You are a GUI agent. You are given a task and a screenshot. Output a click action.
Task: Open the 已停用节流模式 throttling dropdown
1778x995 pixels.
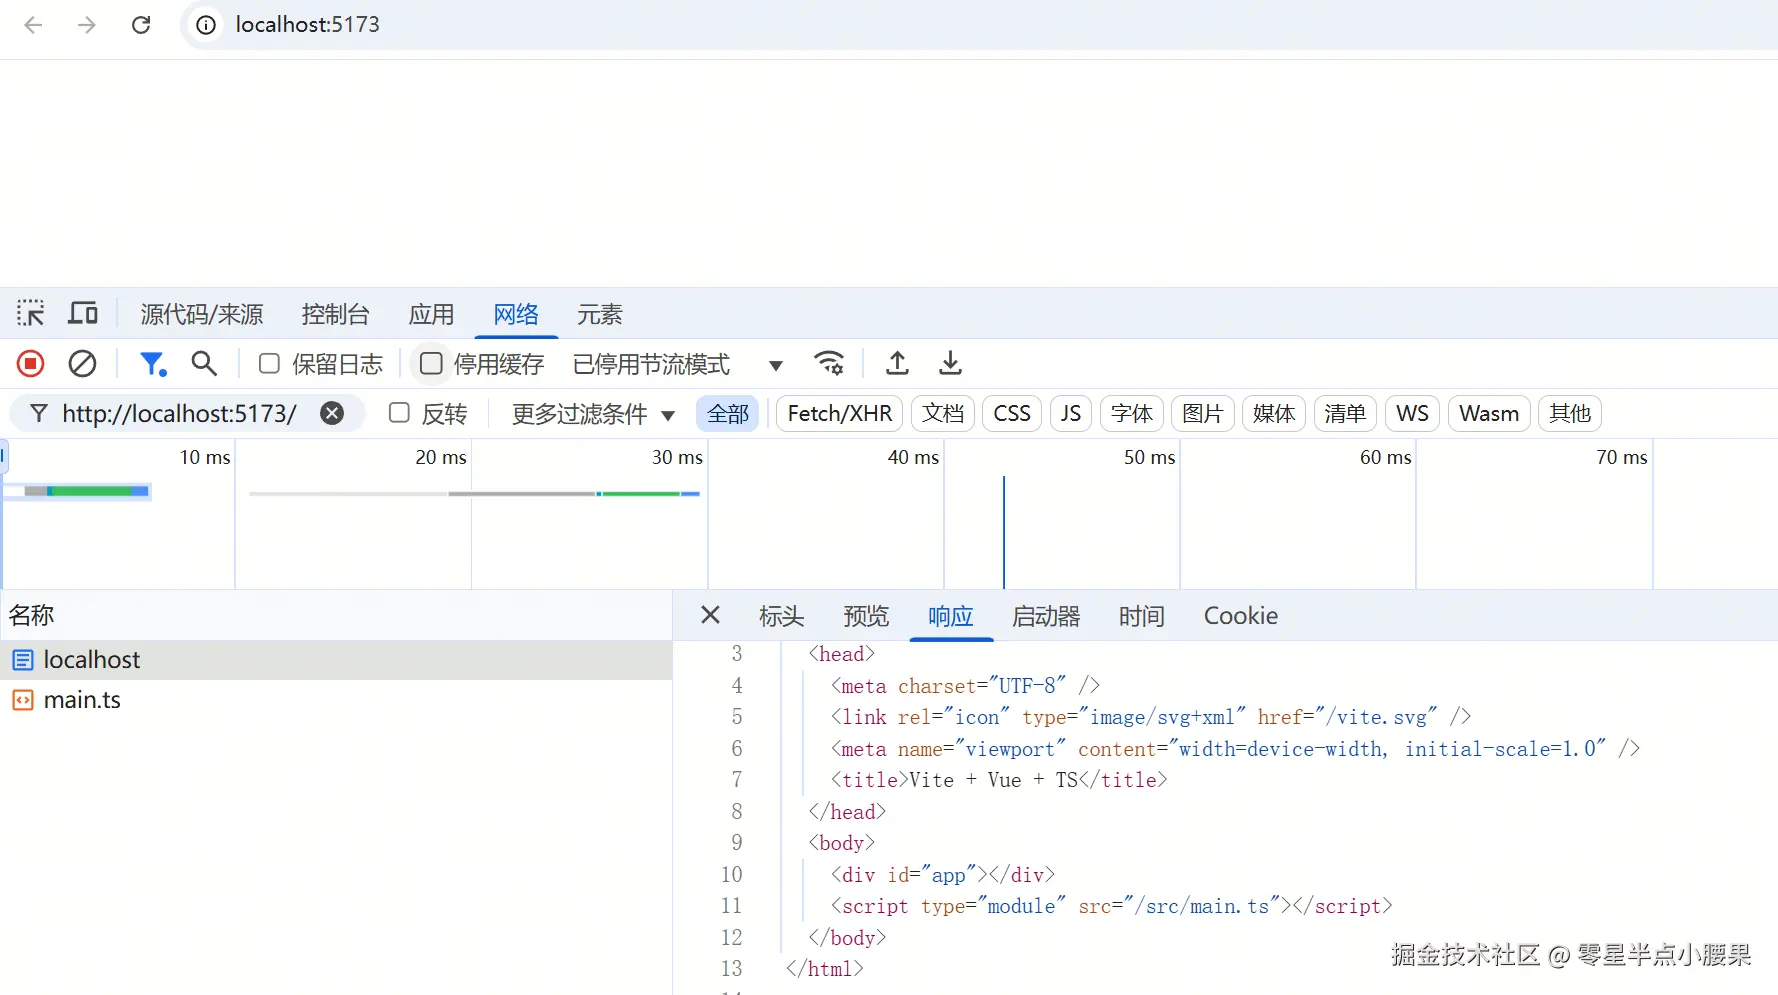pyautogui.click(x=678, y=364)
